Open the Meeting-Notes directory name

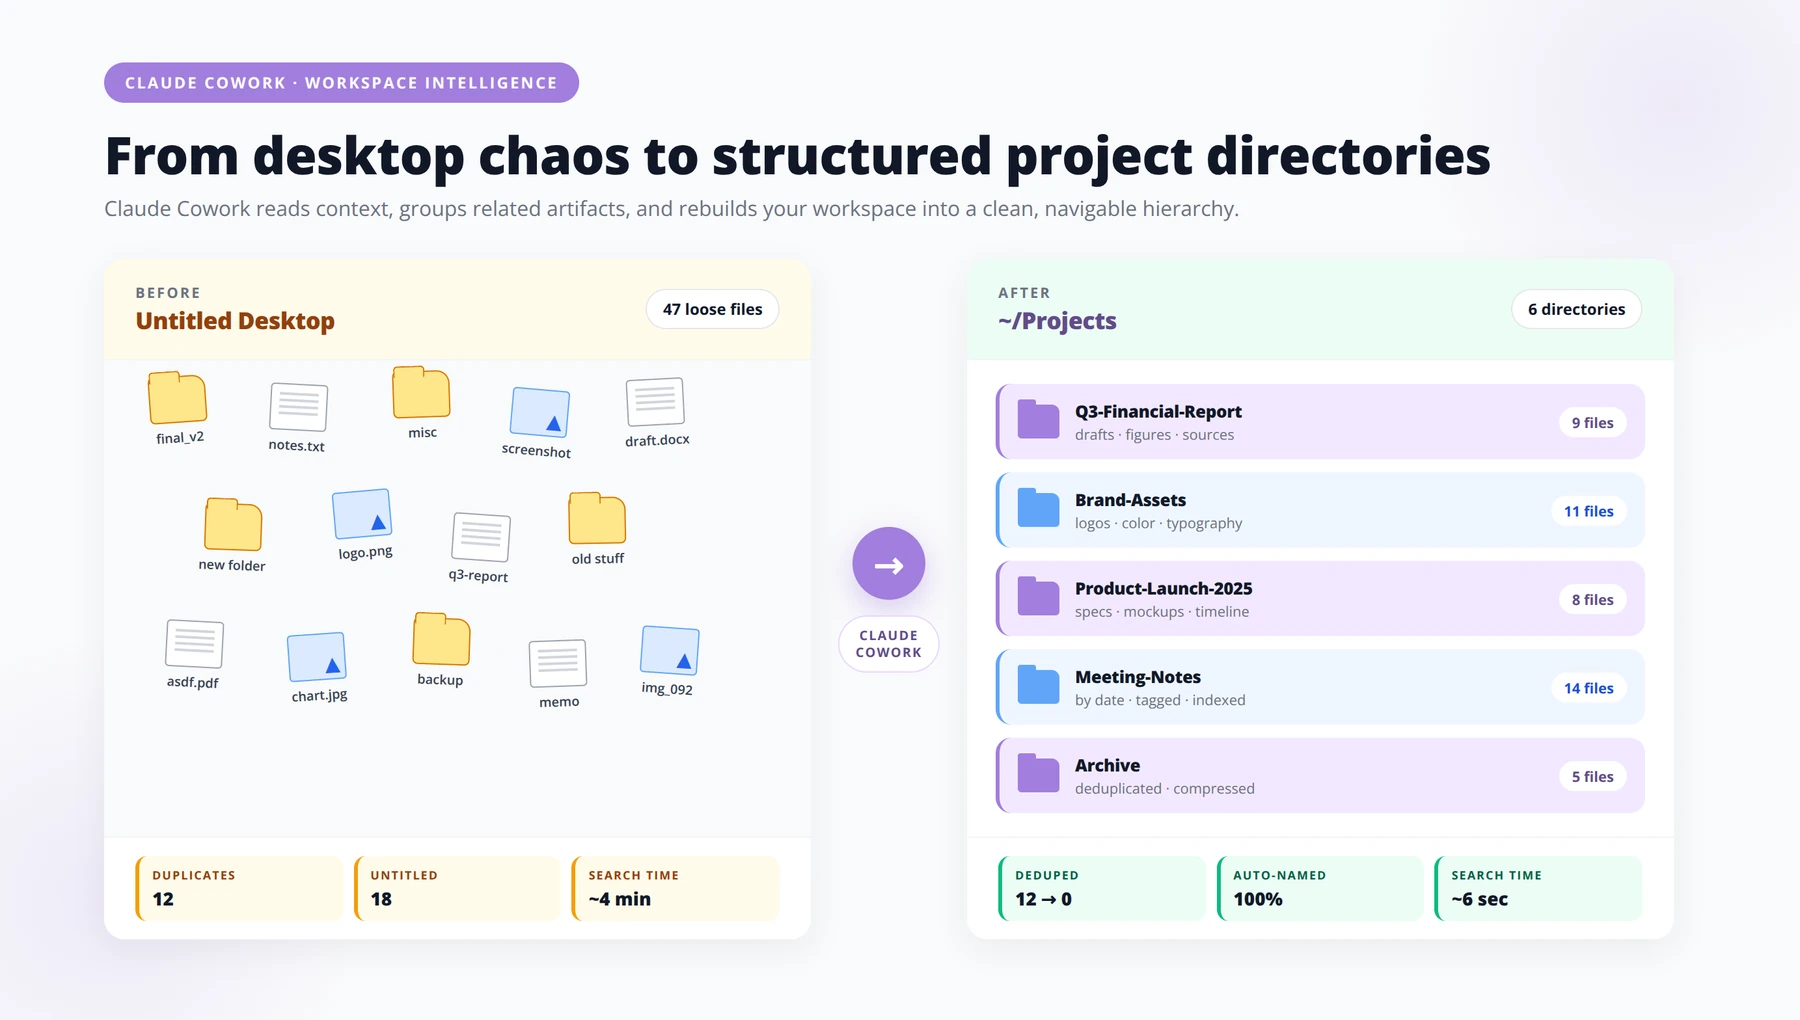[x=1138, y=677]
